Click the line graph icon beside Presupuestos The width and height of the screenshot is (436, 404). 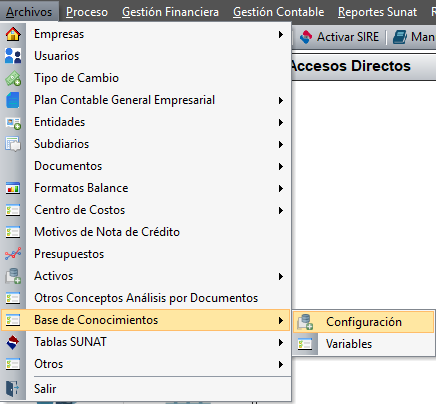point(13,254)
